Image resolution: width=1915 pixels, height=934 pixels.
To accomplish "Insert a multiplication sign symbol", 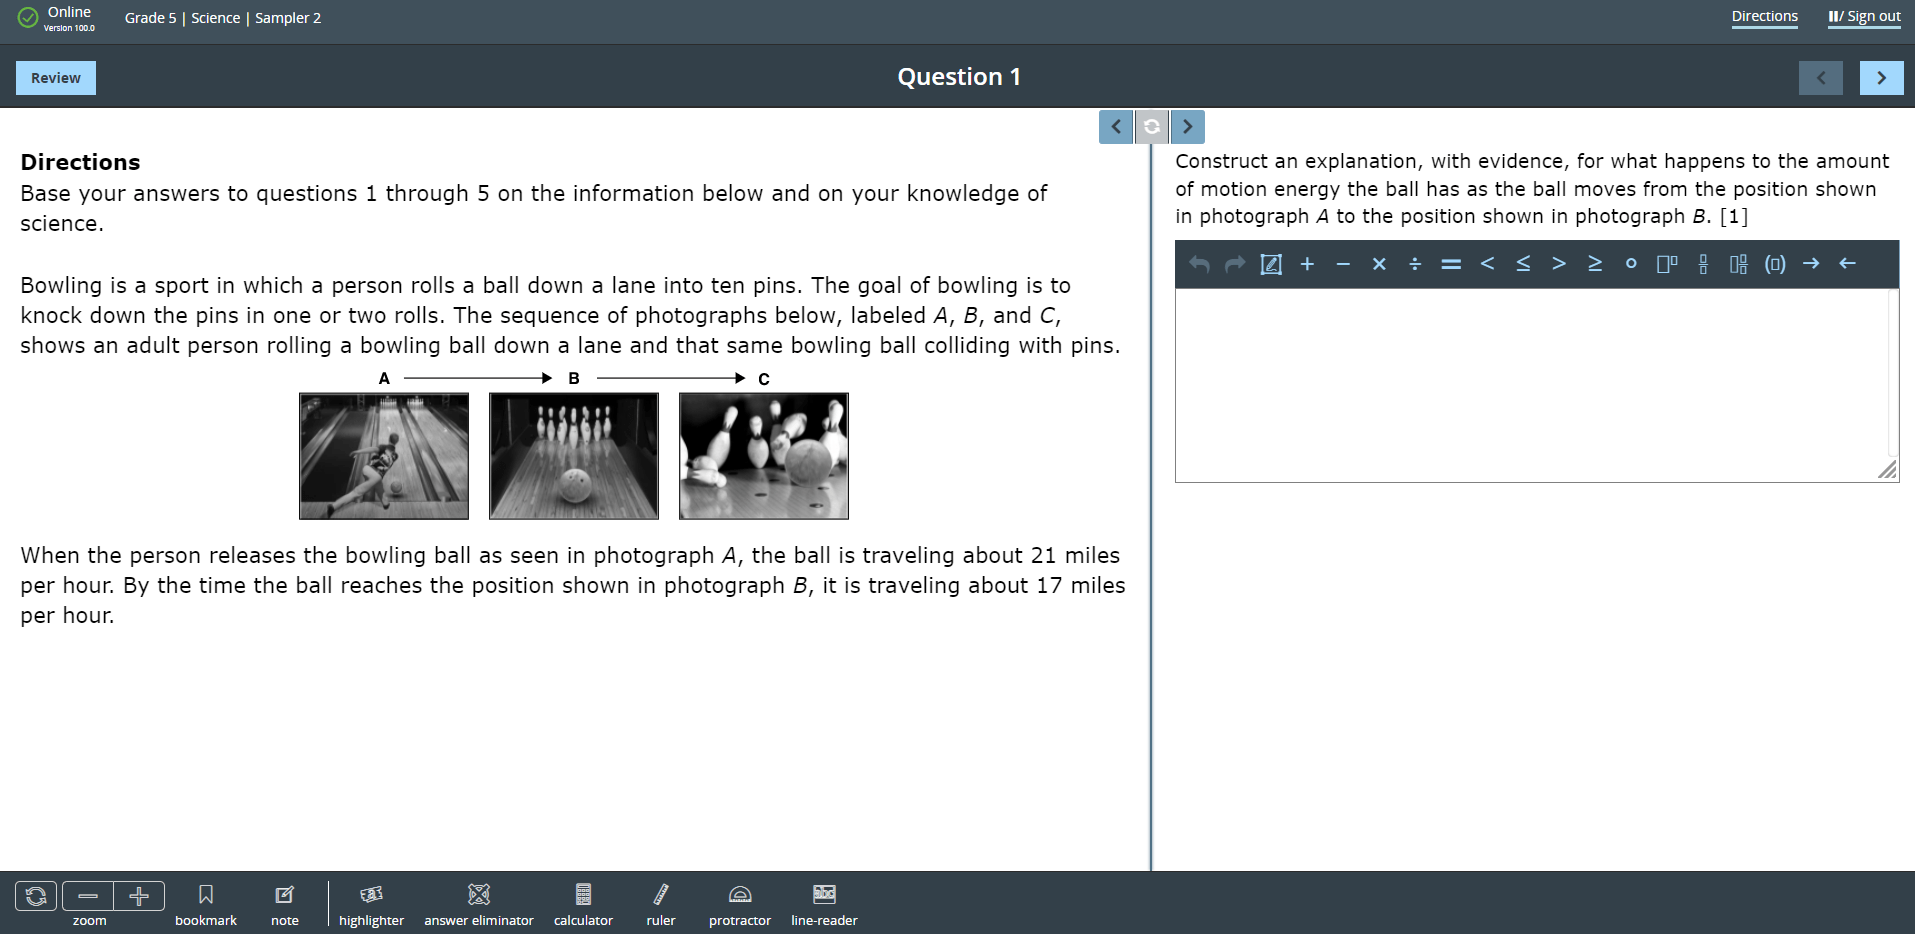I will click(1379, 264).
